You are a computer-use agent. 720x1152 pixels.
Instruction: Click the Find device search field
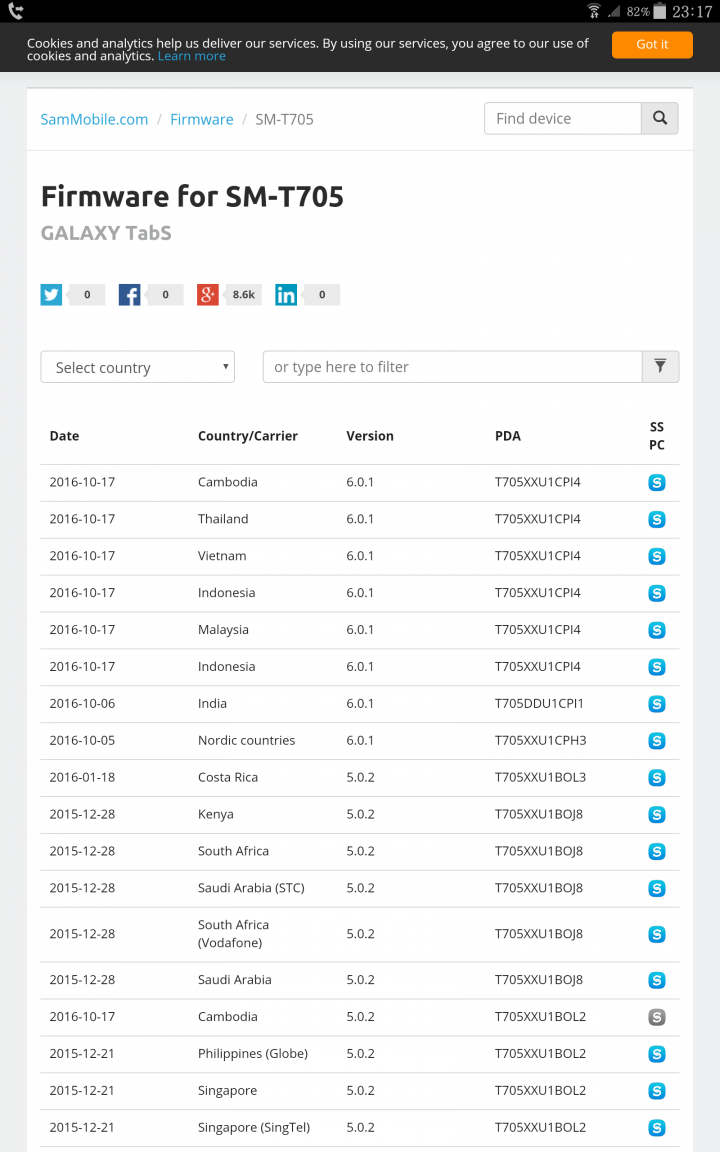pos(563,118)
